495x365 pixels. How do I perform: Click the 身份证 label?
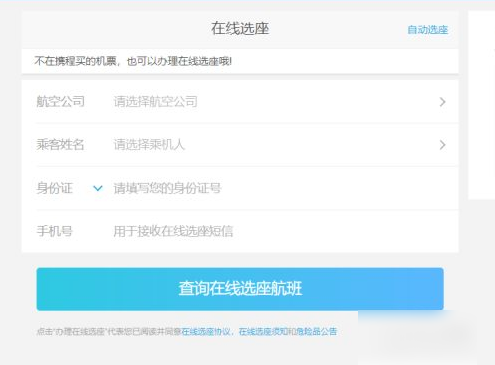pos(54,188)
